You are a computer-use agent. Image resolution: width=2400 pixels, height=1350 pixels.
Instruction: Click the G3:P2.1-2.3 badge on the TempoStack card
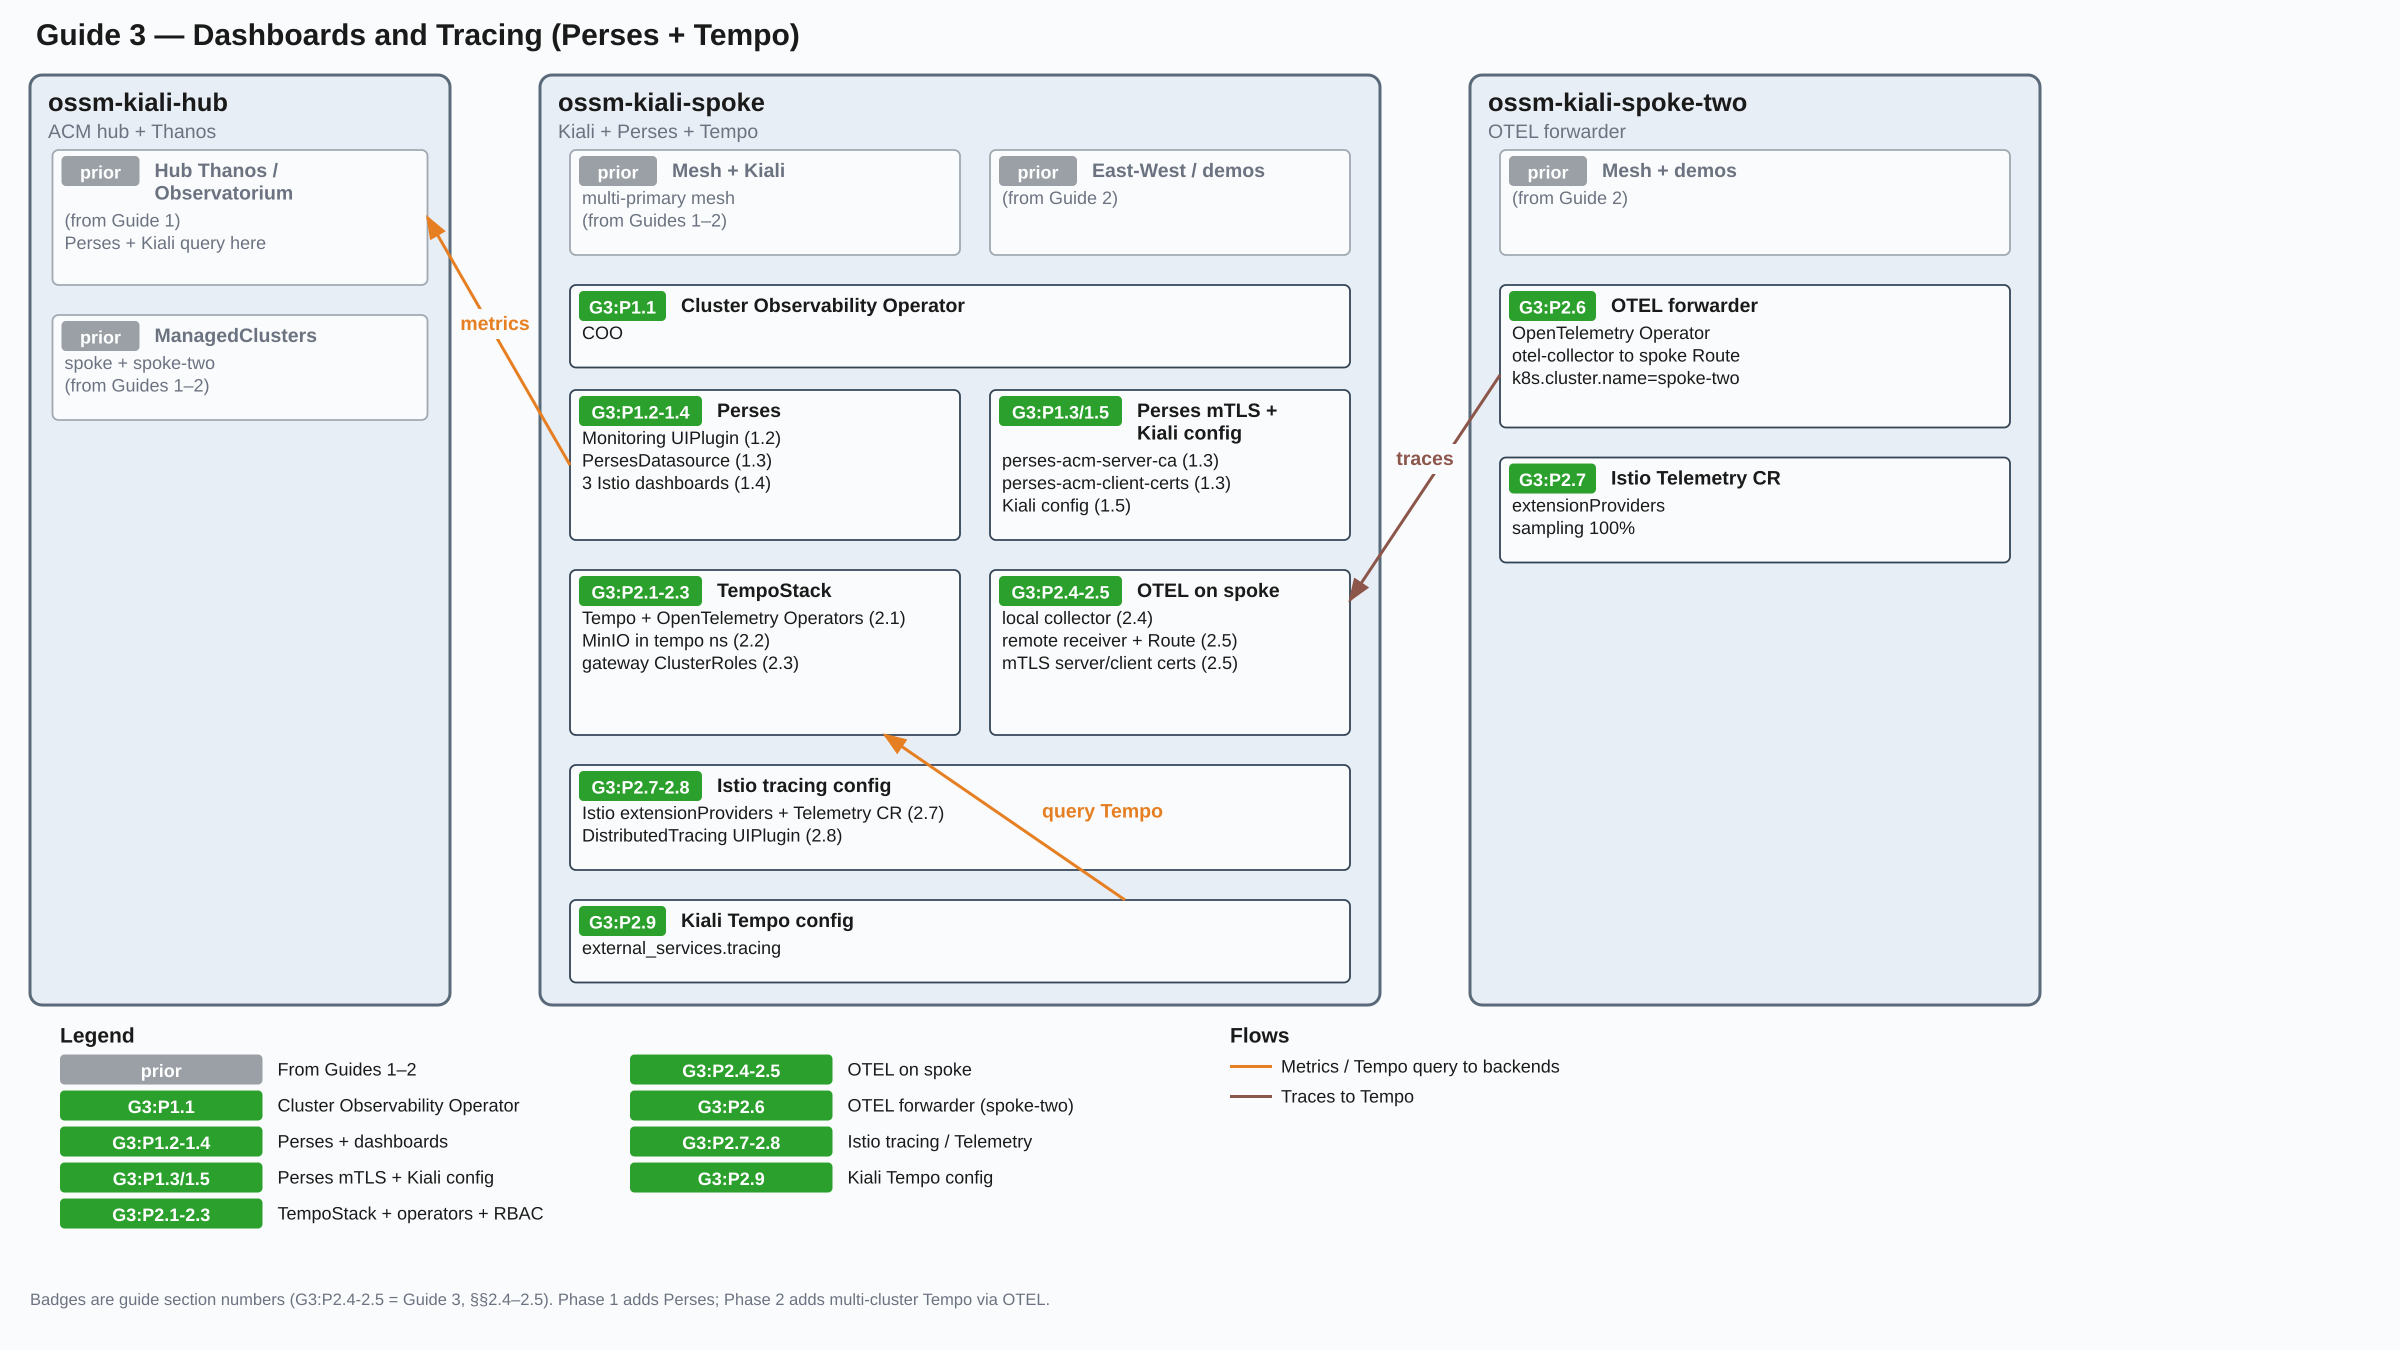point(640,592)
